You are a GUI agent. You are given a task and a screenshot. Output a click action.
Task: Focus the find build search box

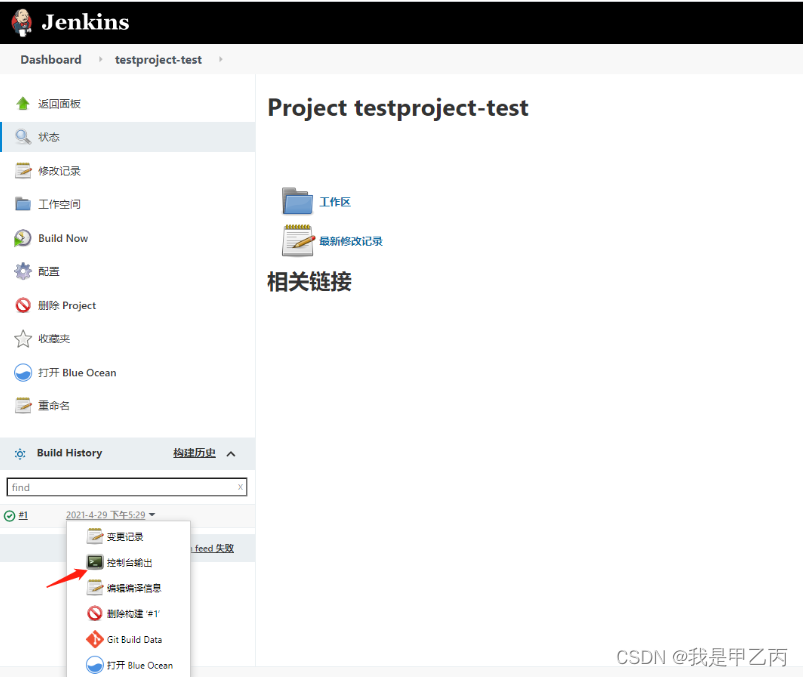click(126, 487)
